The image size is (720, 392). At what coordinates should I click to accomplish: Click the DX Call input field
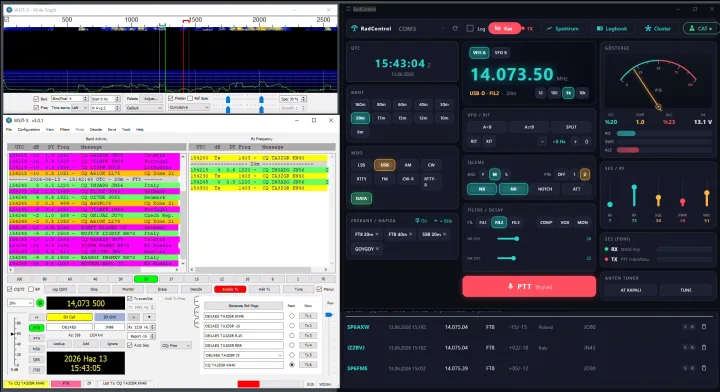(69, 327)
